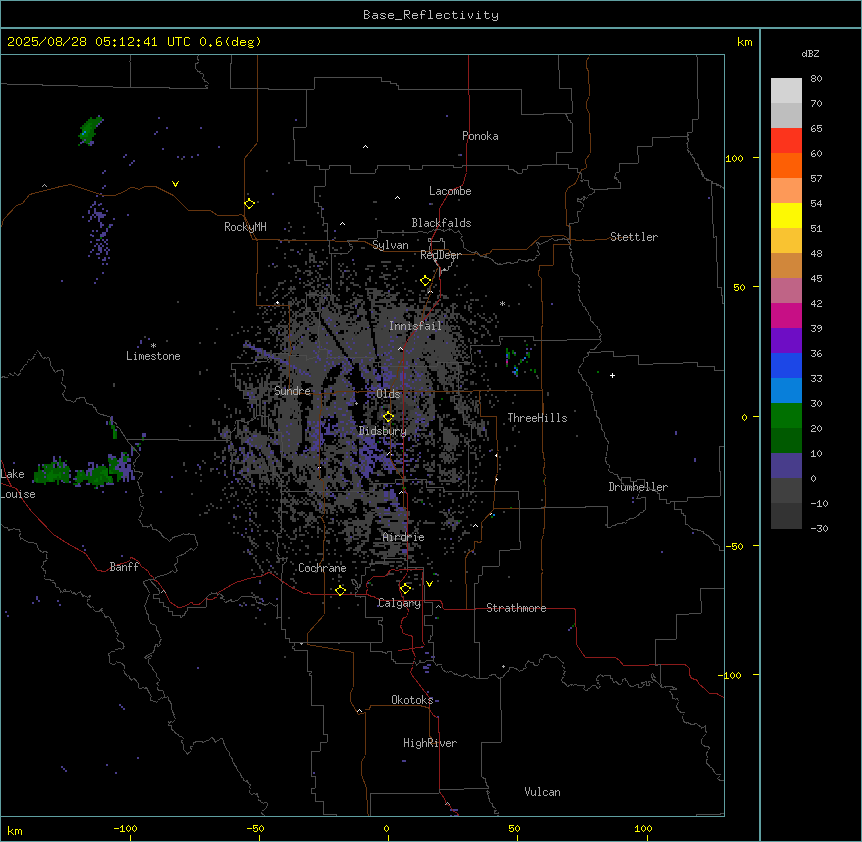This screenshot has height=842, width=862.
Task: Select the yellow diamond between Olds and Didsbury
Action: coord(389,417)
